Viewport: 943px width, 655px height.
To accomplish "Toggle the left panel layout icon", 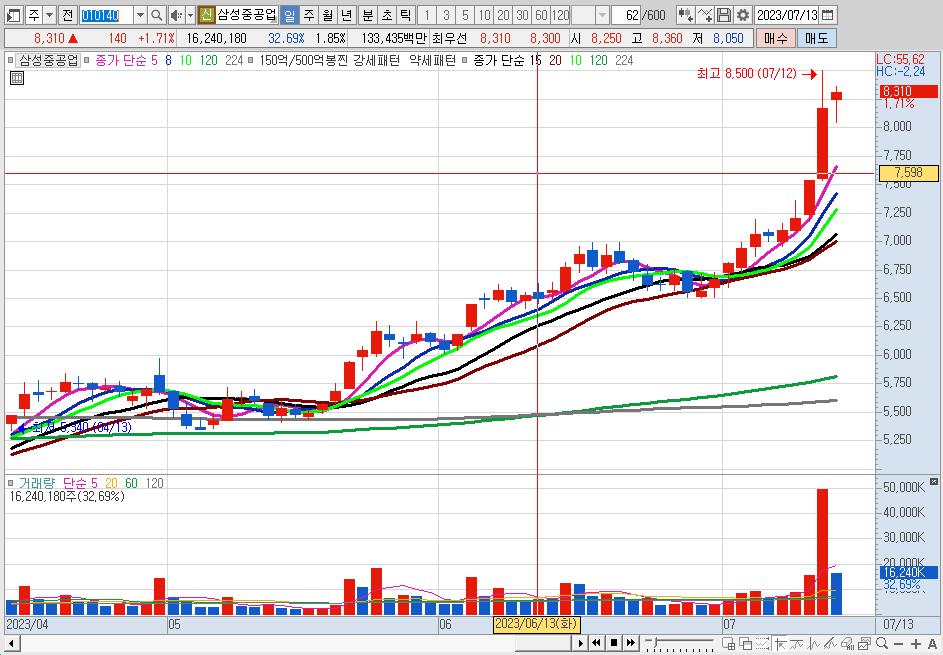I will pos(13,15).
